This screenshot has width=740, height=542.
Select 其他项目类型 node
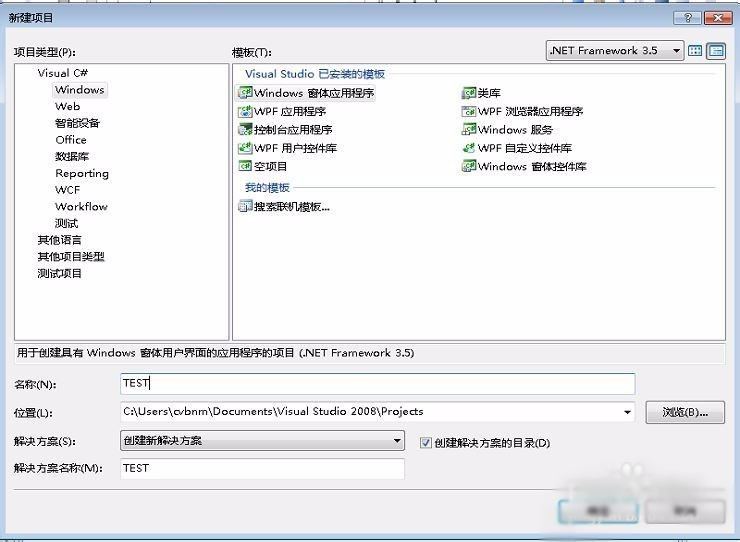[x=71, y=256]
